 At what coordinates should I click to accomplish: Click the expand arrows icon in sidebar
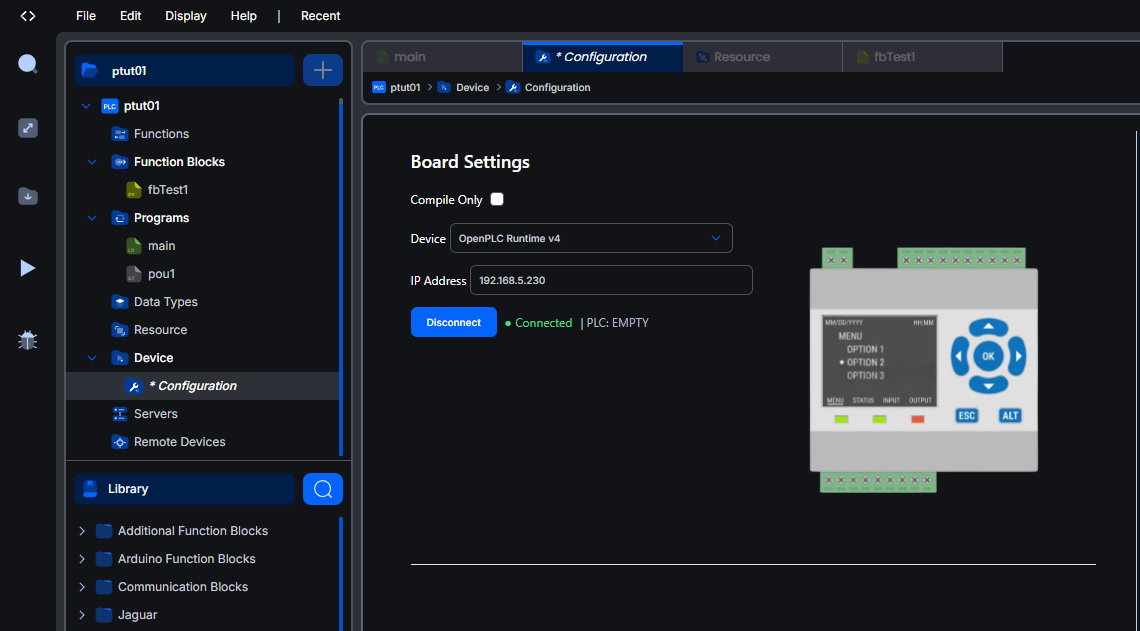click(x=28, y=128)
